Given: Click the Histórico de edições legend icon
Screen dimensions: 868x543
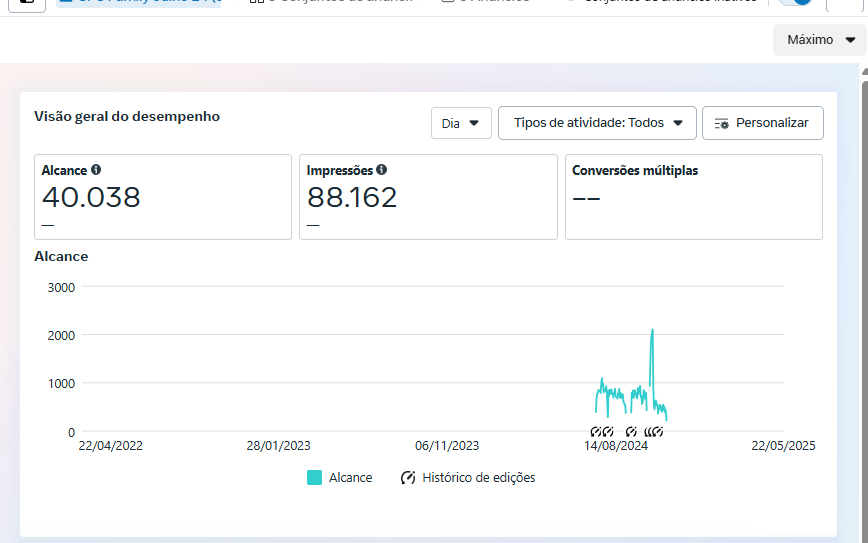Looking at the screenshot, I should pyautogui.click(x=408, y=478).
